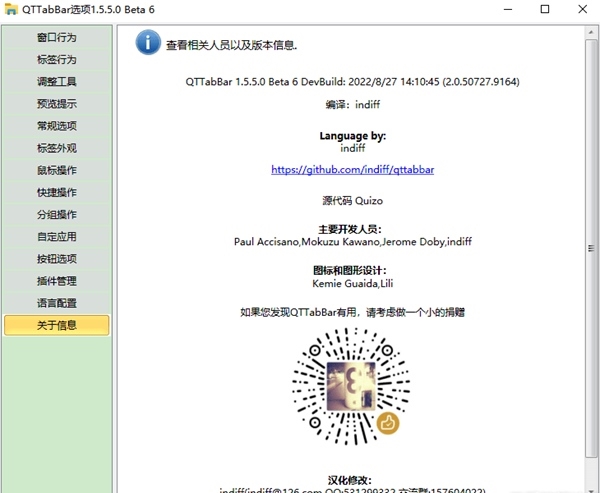Go to 语言配置 language settings
Image resolution: width=600 pixels, height=493 pixels.
point(57,303)
